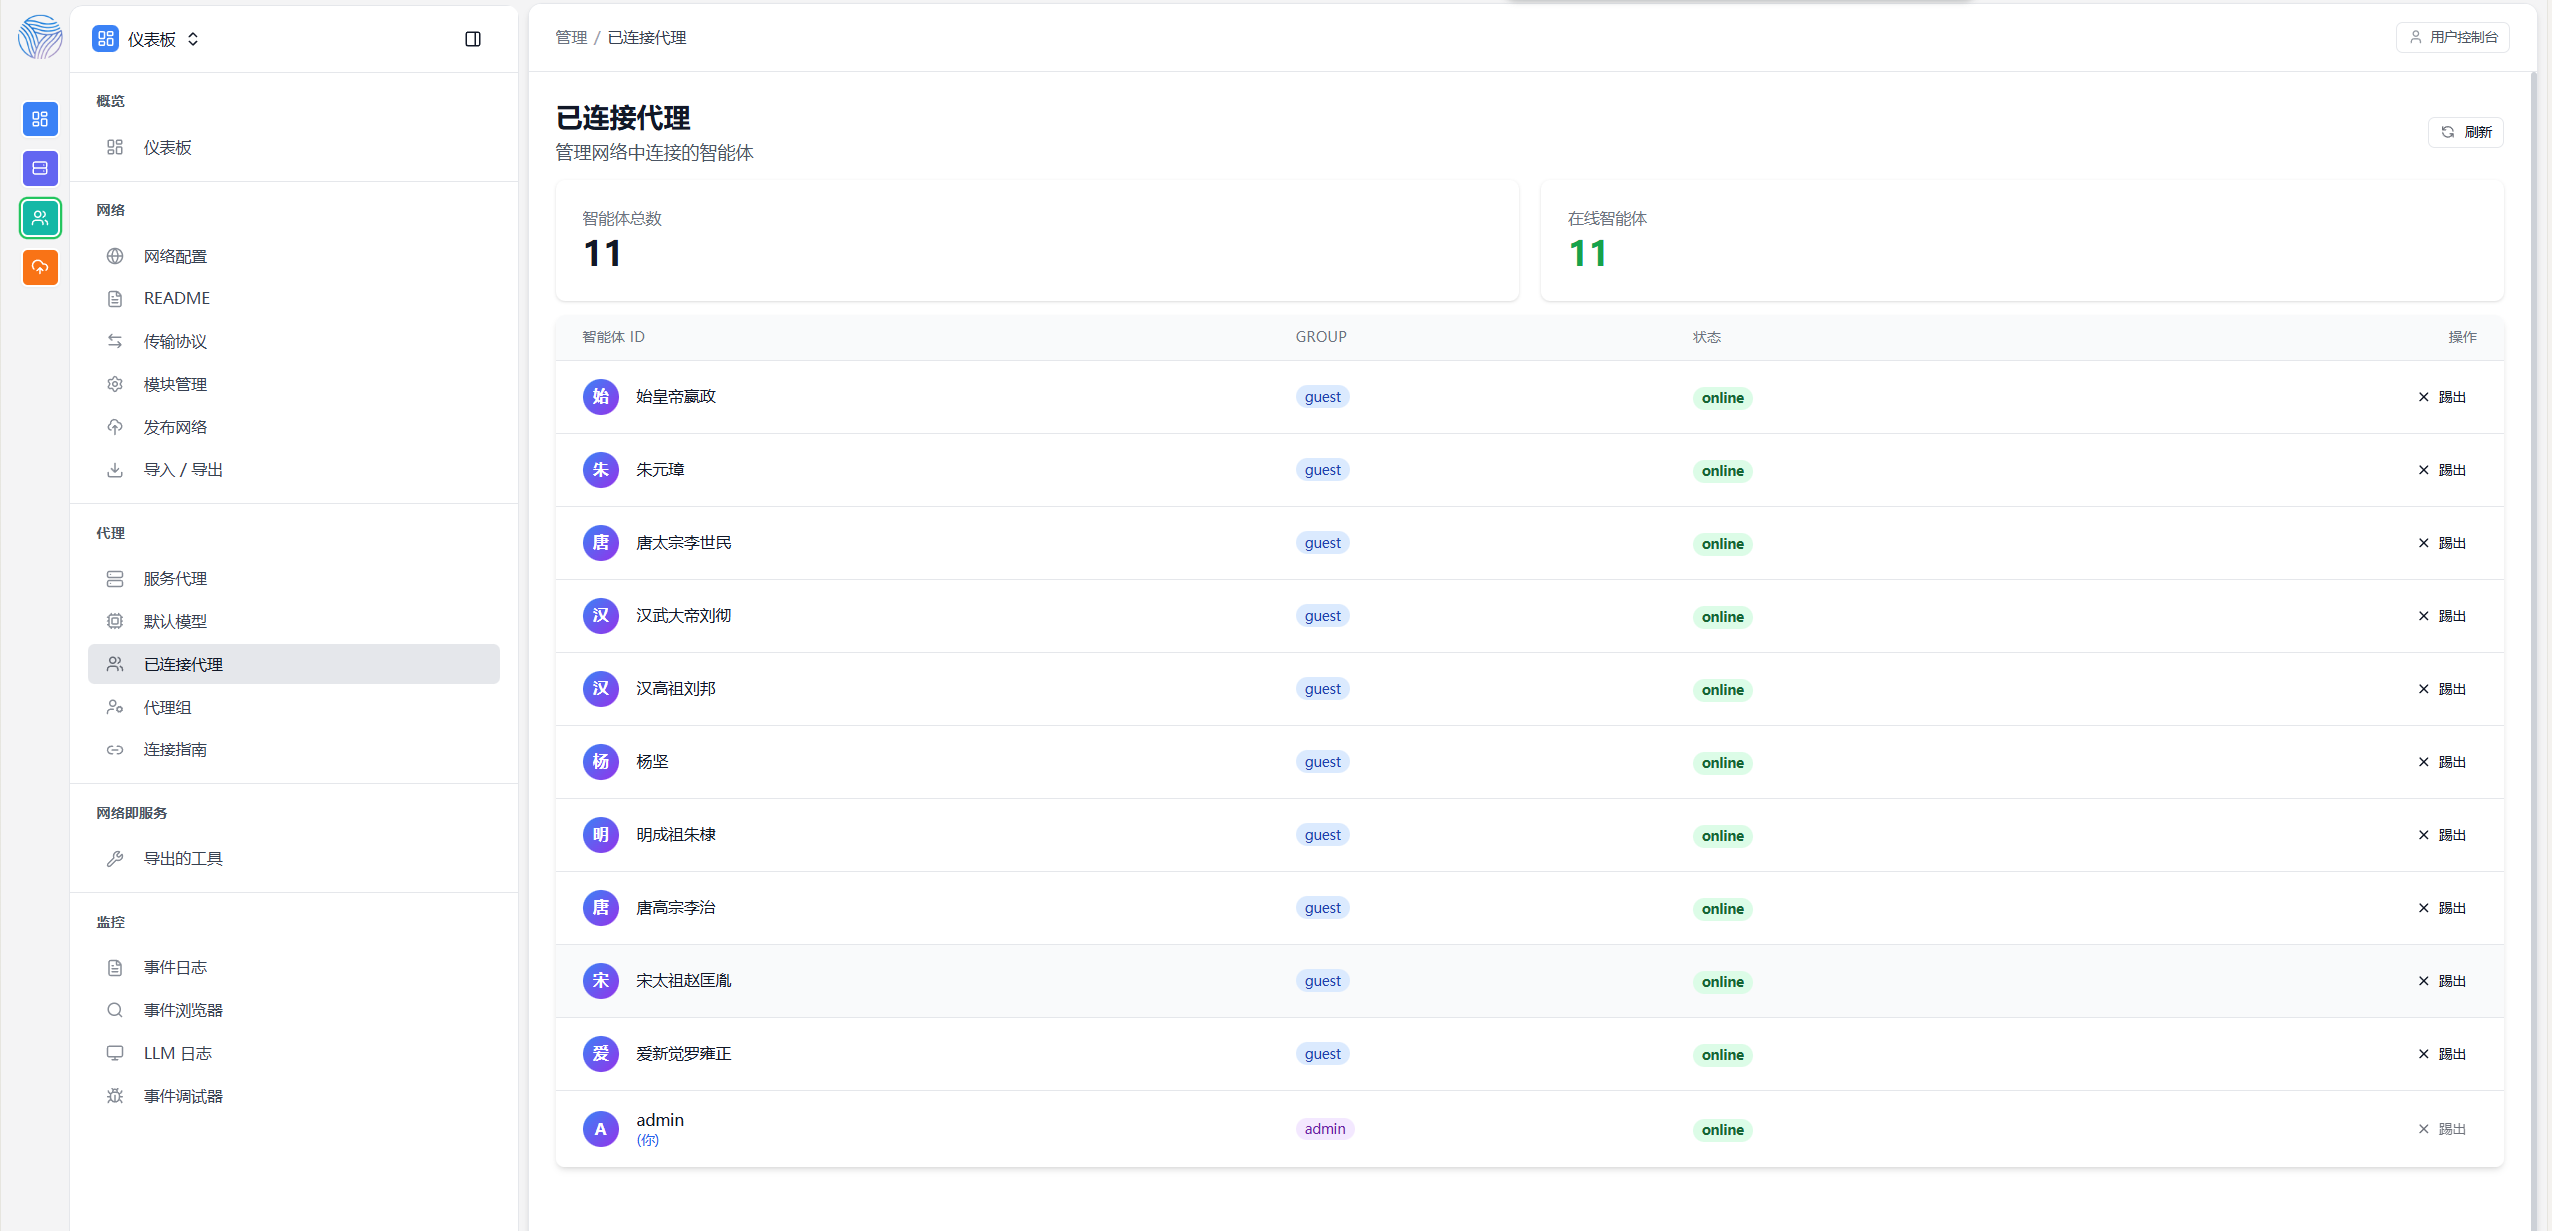Click the orange cloud upload icon in rail

click(40, 267)
